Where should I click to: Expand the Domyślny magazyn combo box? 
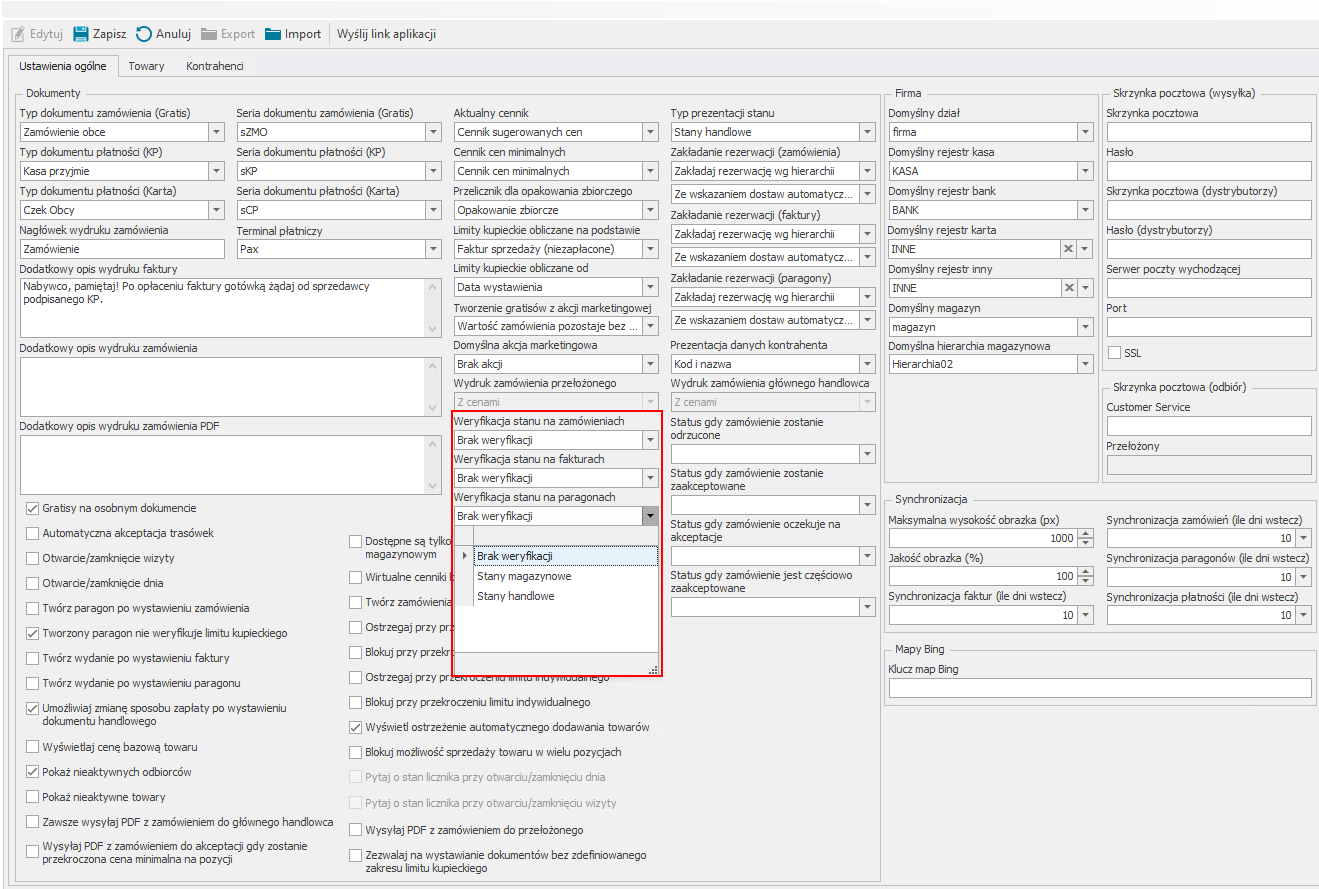click(x=1085, y=327)
